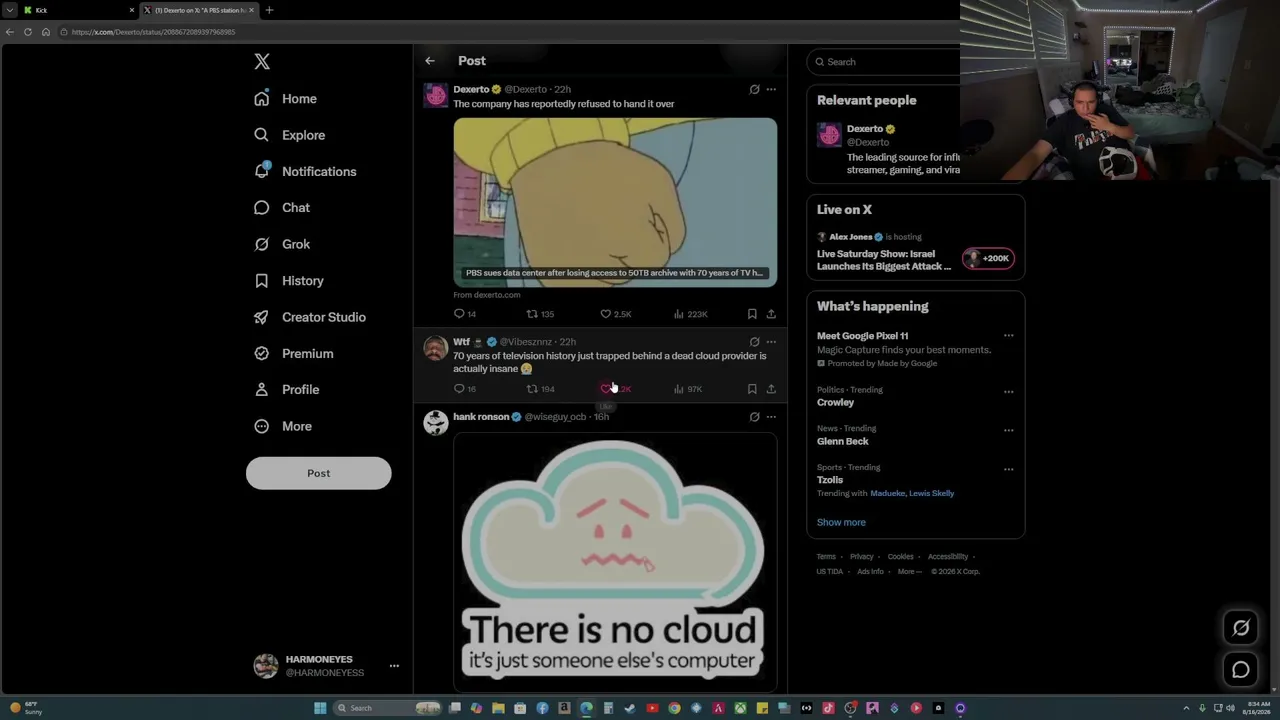1280x720 pixels.
Task: Go to Home in the X sidebar
Action: (x=285, y=99)
